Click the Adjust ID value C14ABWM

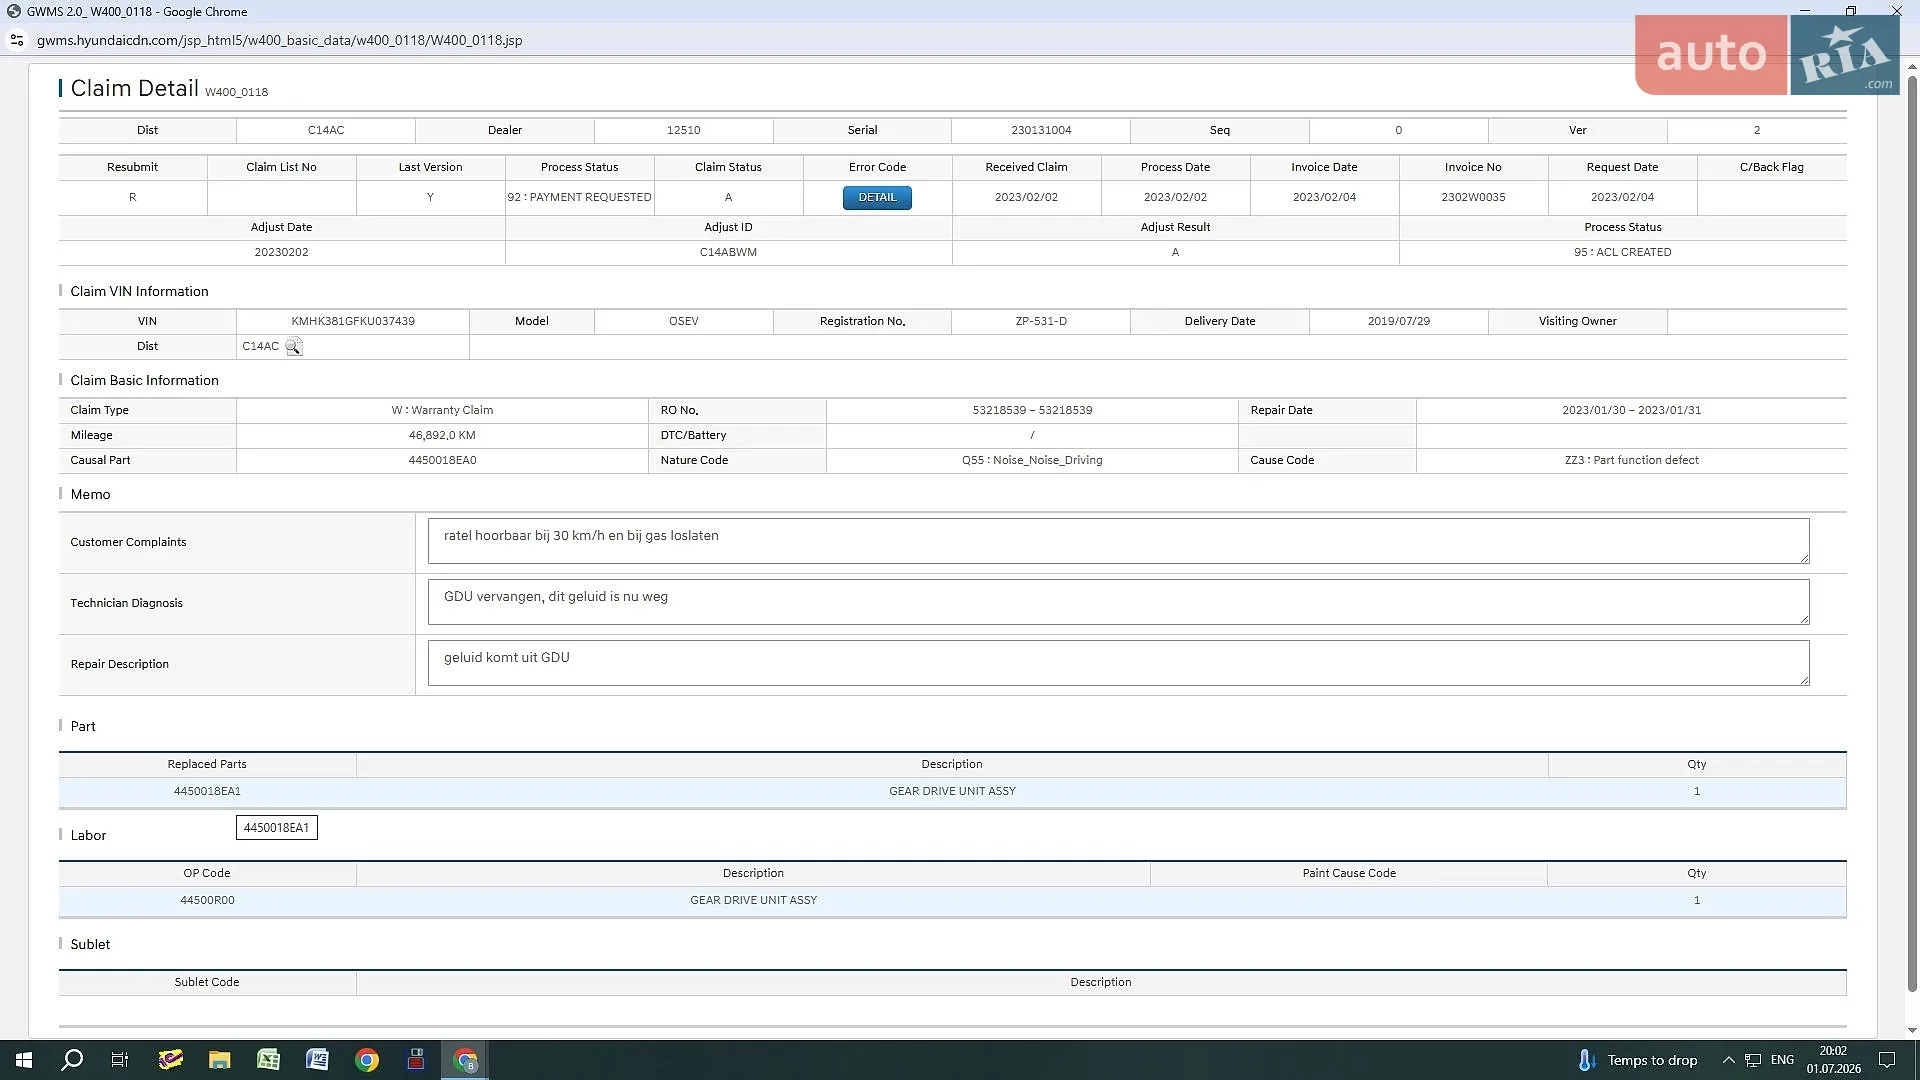(x=728, y=253)
